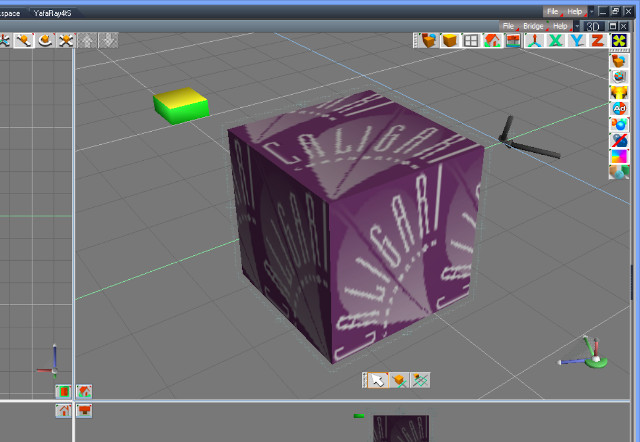Toggle the red Z axis lock

598,40
